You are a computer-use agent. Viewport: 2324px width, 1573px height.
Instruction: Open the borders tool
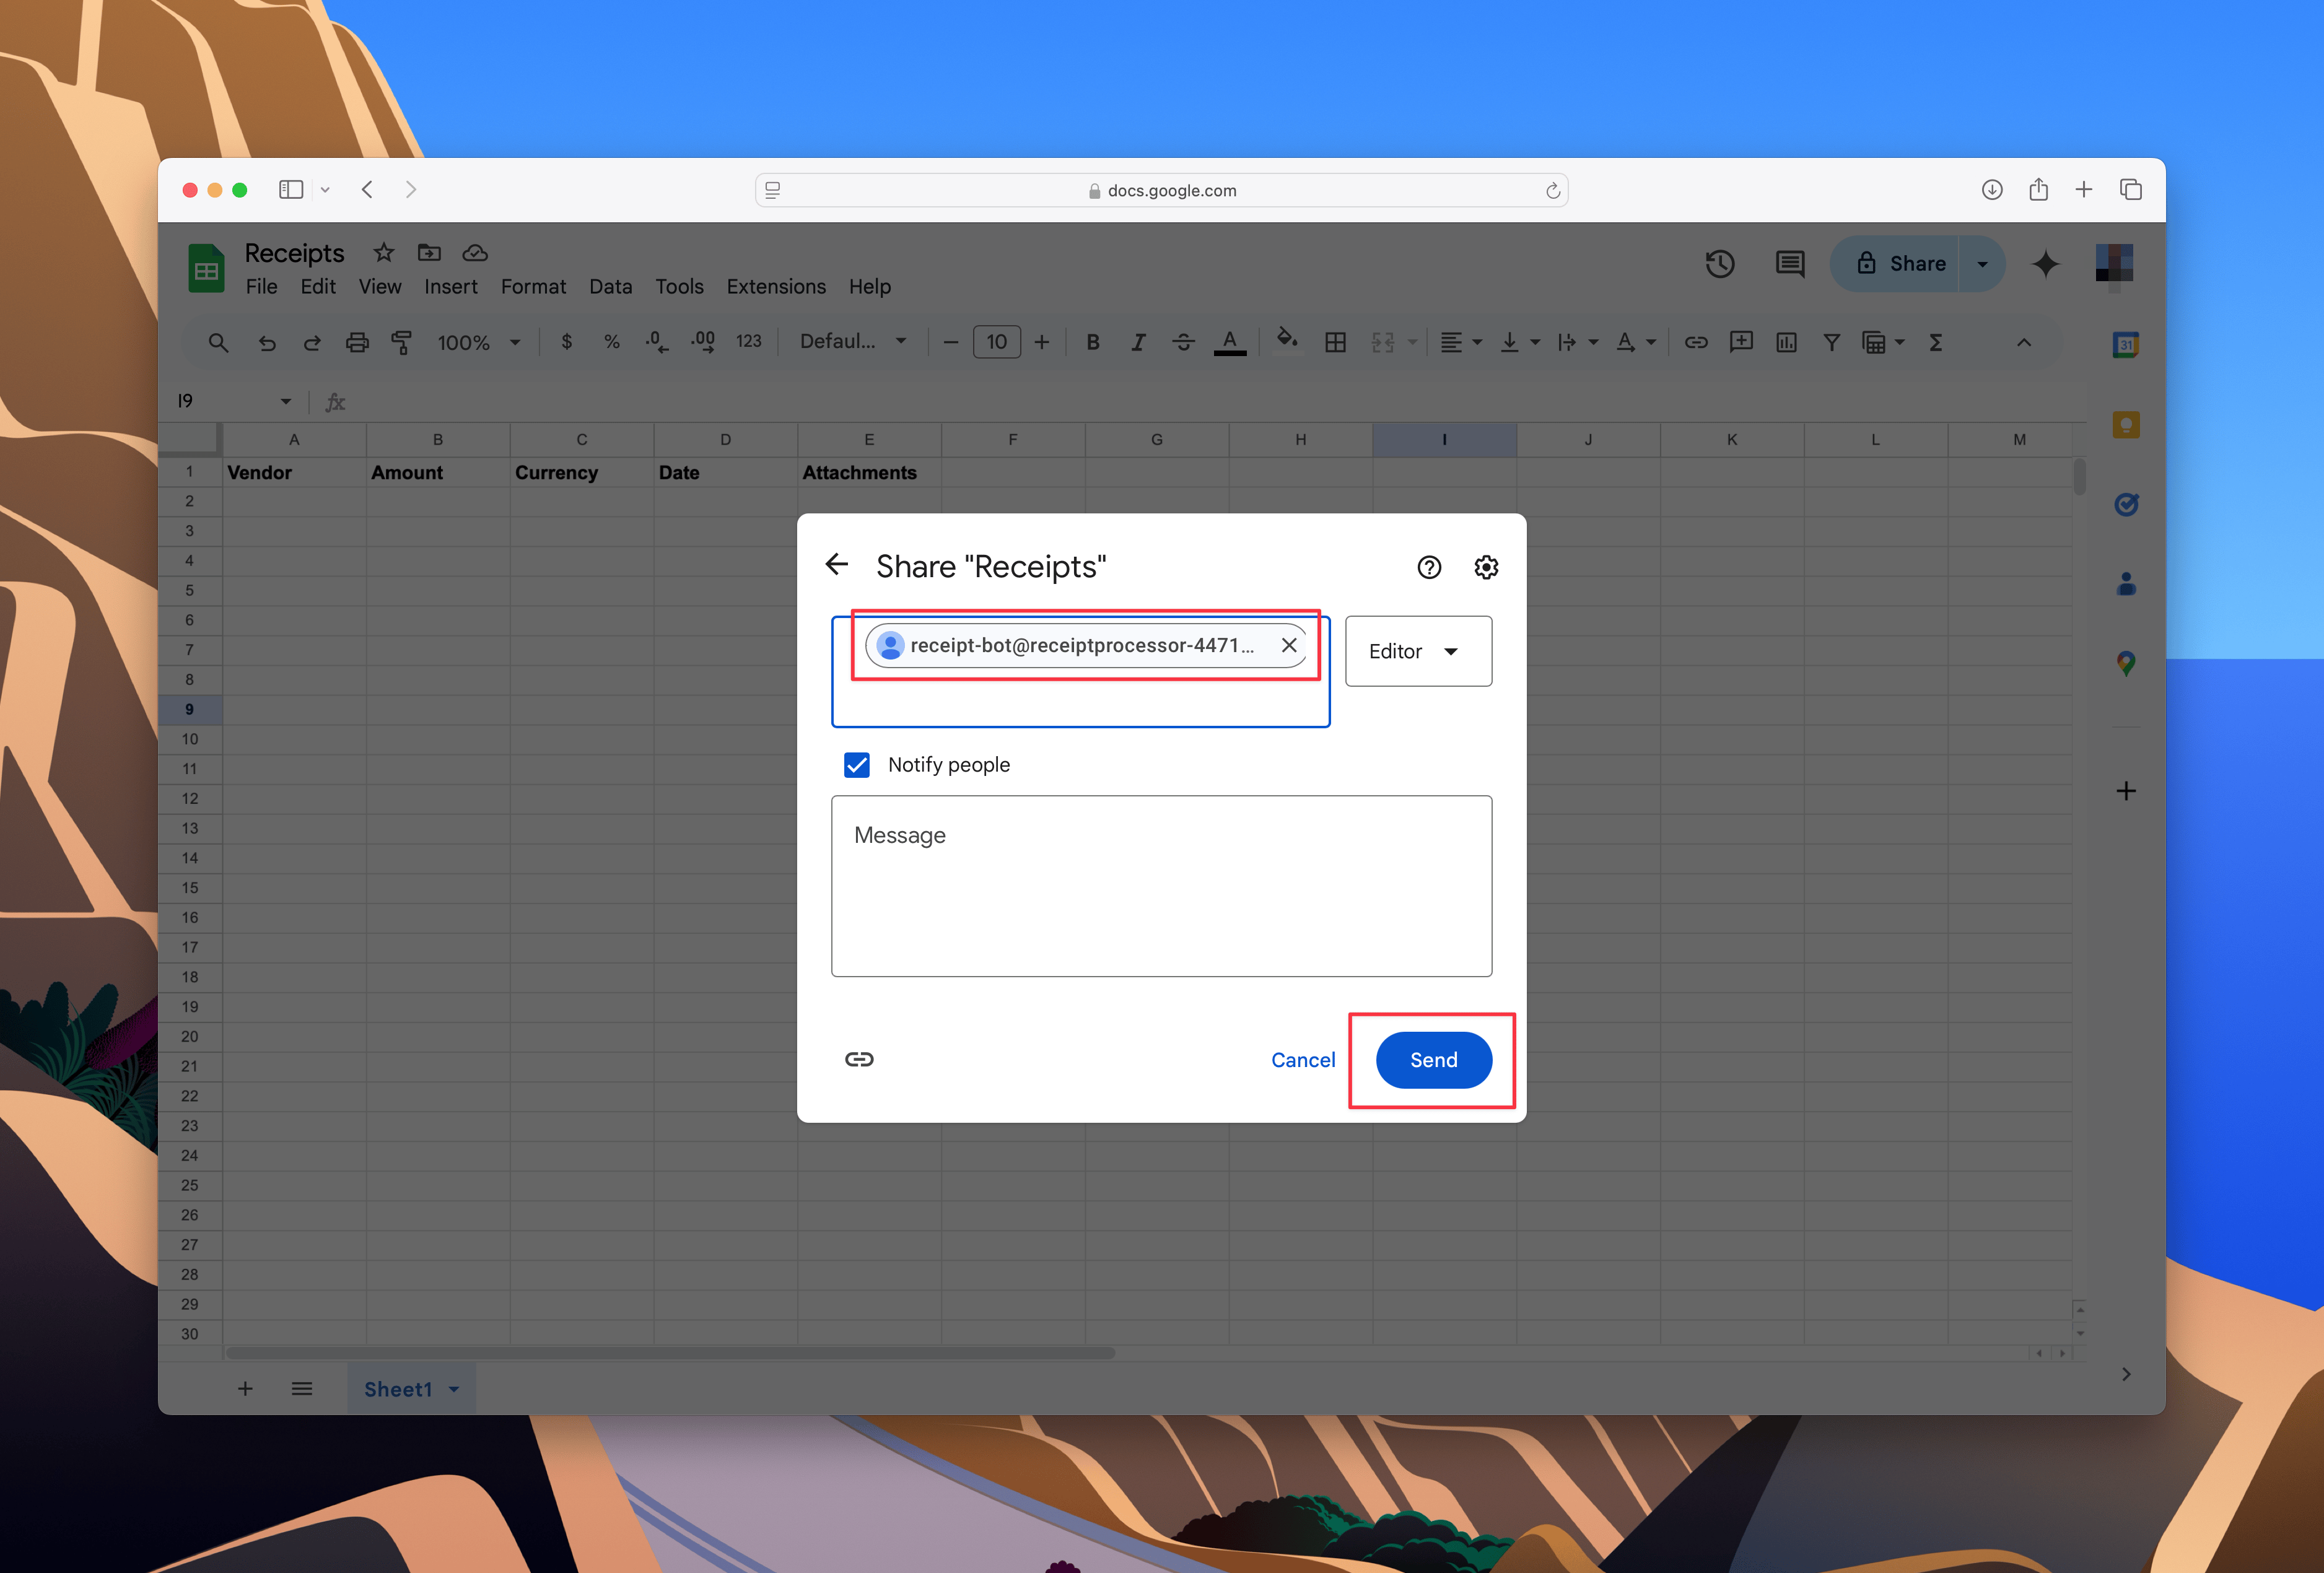pos(1335,343)
